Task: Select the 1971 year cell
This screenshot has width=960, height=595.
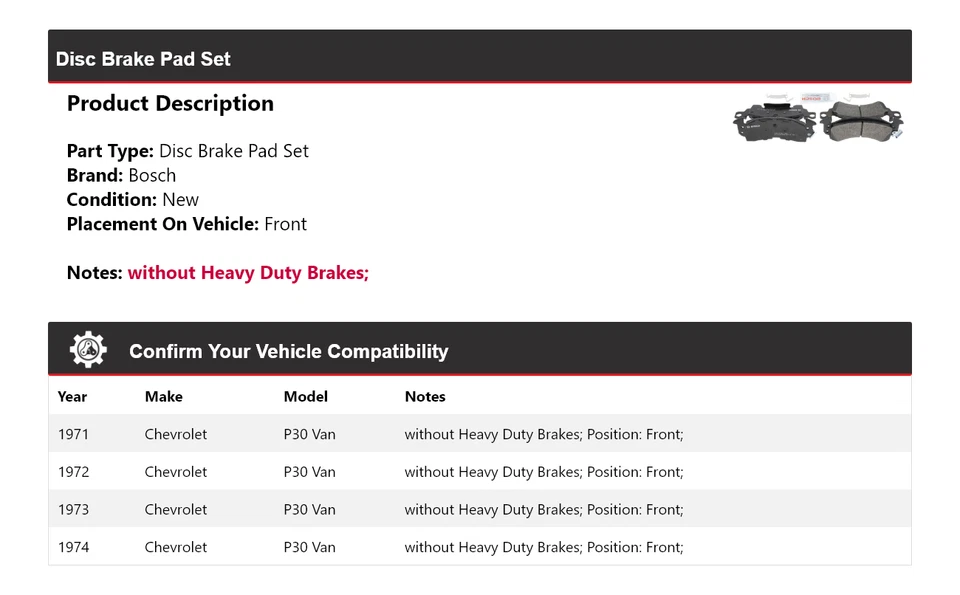Action: (x=73, y=435)
